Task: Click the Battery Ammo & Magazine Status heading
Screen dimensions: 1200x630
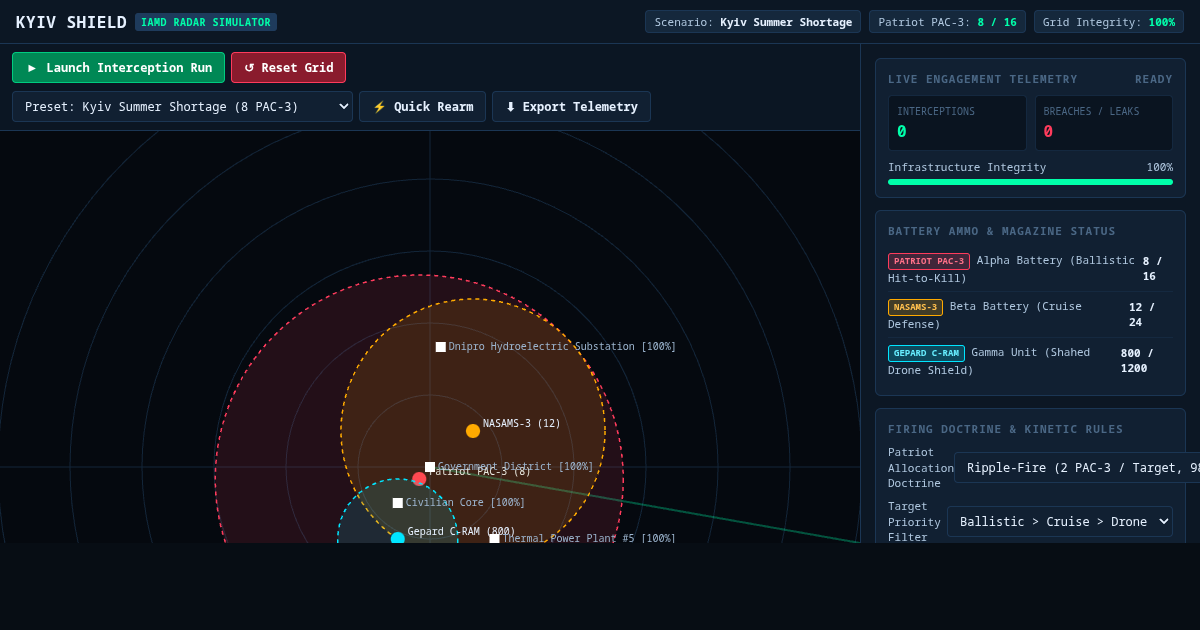Action: coord(1002,231)
